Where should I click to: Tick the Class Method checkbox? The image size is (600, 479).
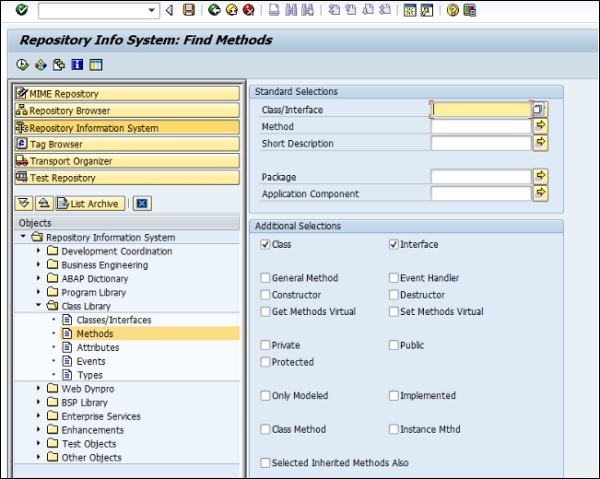pyautogui.click(x=265, y=429)
